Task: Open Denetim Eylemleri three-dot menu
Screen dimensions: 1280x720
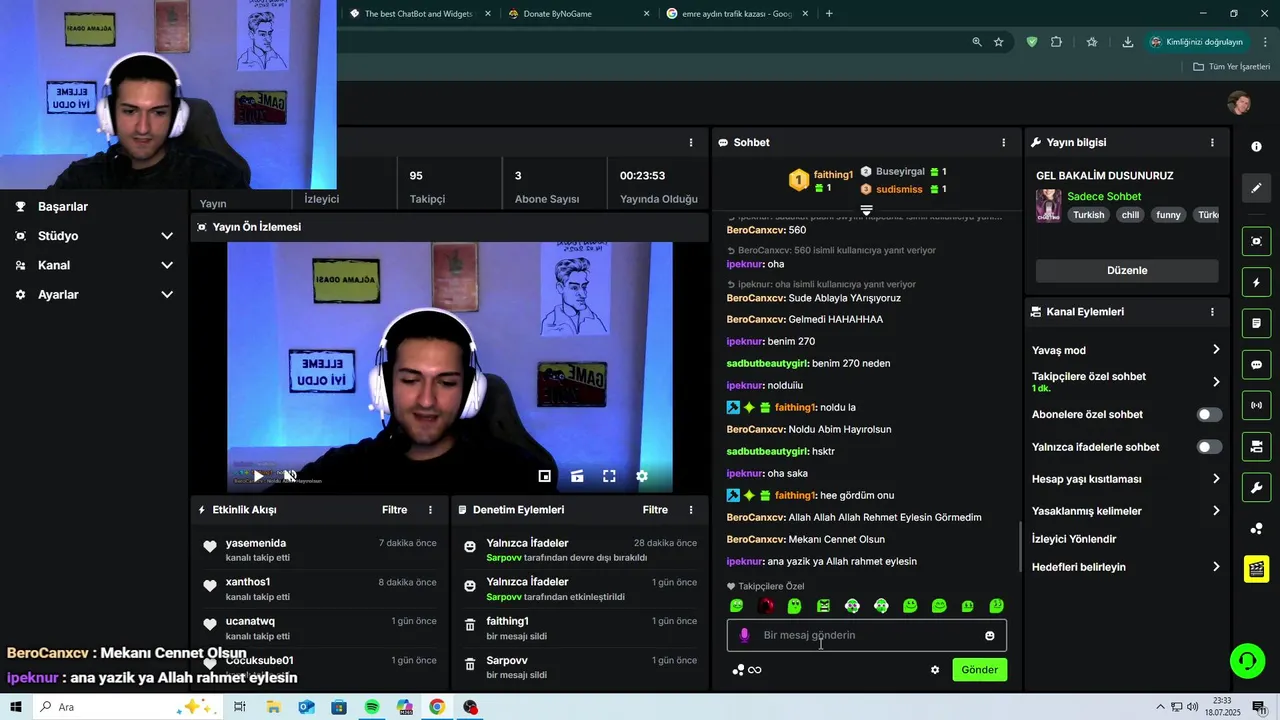Action: (x=691, y=510)
